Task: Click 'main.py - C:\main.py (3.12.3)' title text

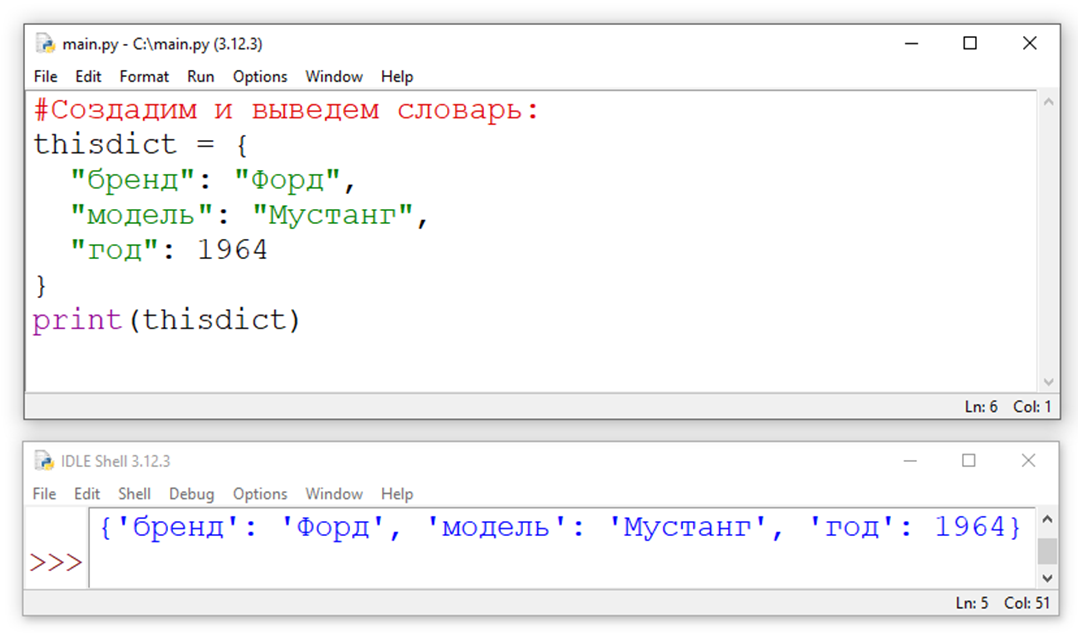Action: tap(162, 44)
